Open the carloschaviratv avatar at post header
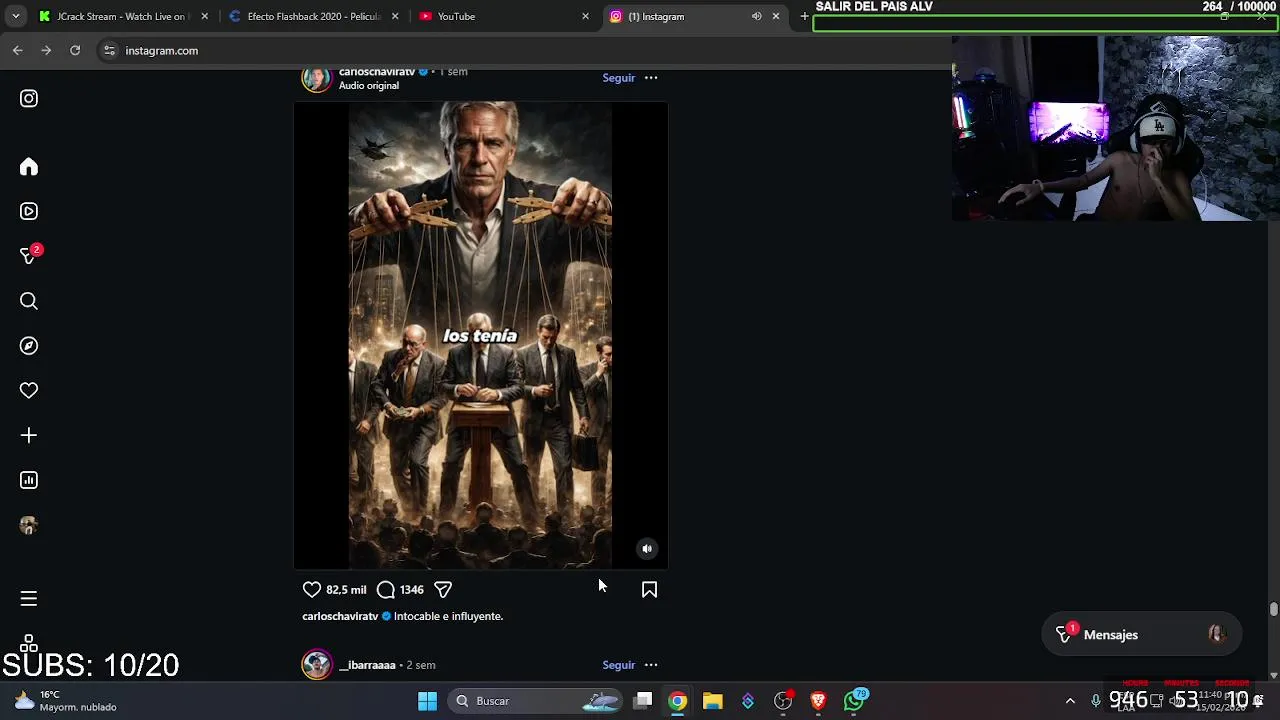This screenshot has height=720, width=1280. click(317, 79)
